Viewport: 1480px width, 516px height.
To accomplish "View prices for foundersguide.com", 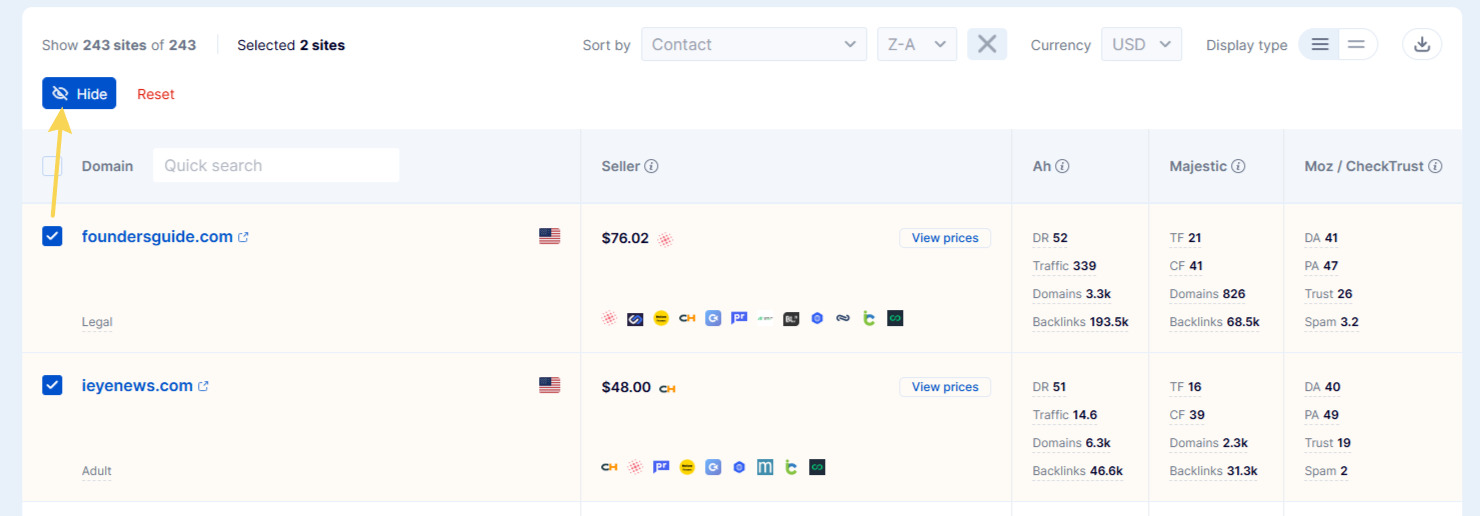I will (x=945, y=238).
